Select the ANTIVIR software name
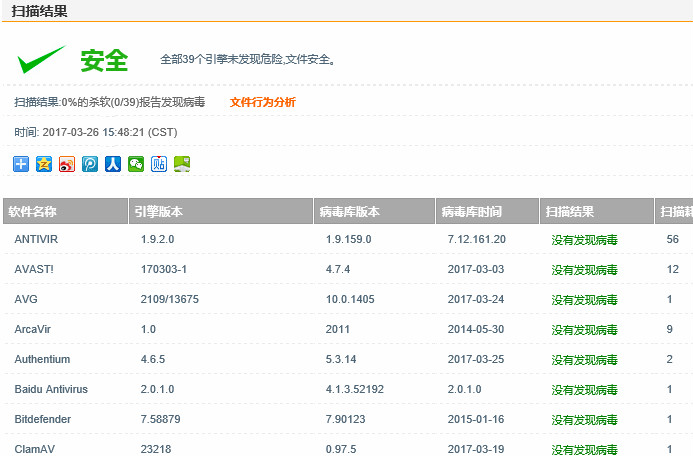Image resolution: width=693 pixels, height=456 pixels. click(x=36, y=239)
